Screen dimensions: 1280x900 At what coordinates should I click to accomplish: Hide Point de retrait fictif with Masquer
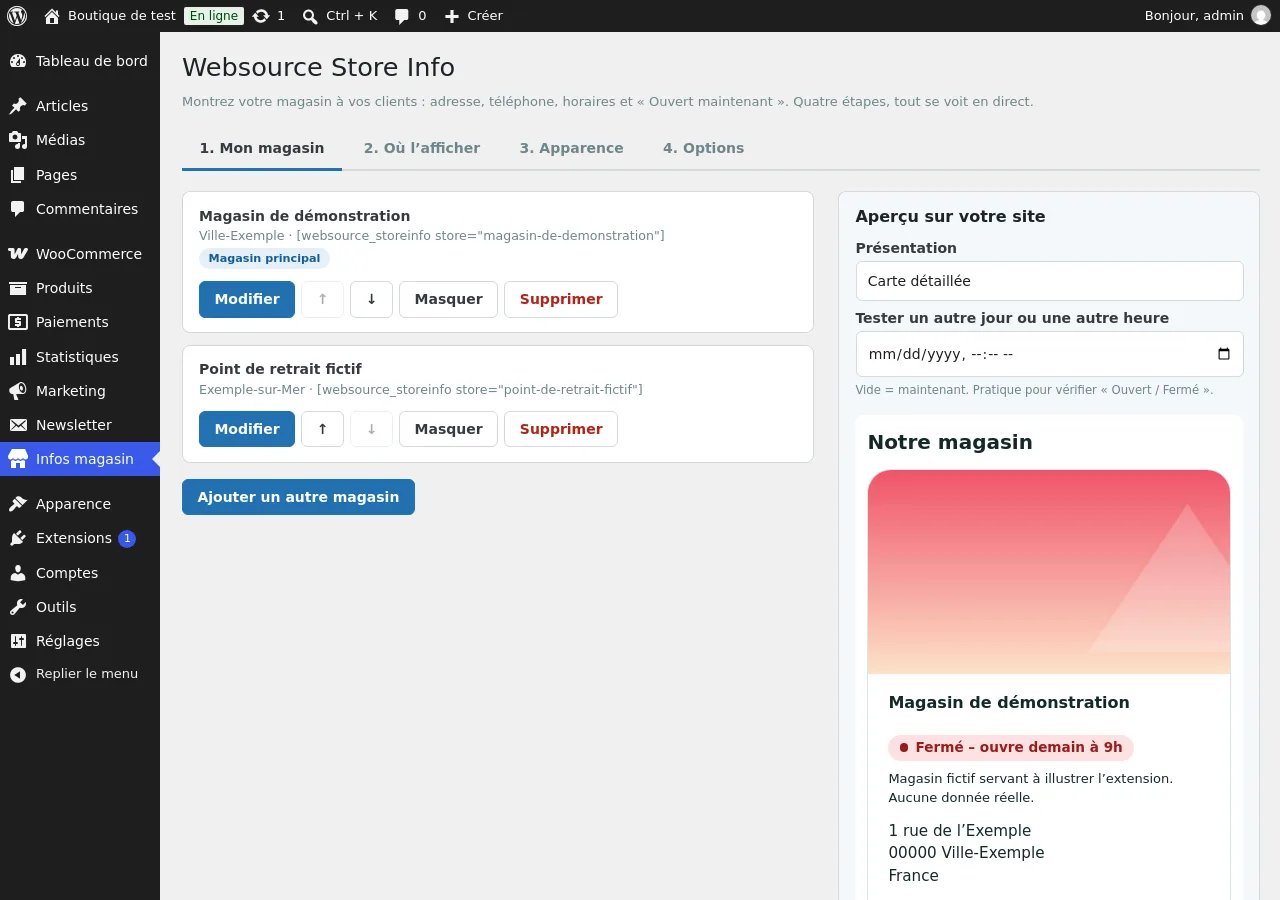[x=448, y=429]
